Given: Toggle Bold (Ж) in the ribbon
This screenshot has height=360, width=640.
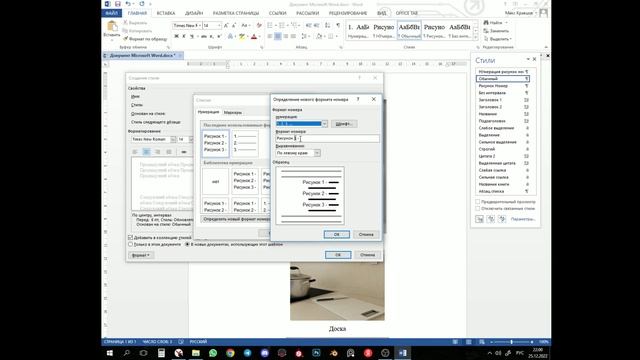Looking at the screenshot, I should point(176,36).
